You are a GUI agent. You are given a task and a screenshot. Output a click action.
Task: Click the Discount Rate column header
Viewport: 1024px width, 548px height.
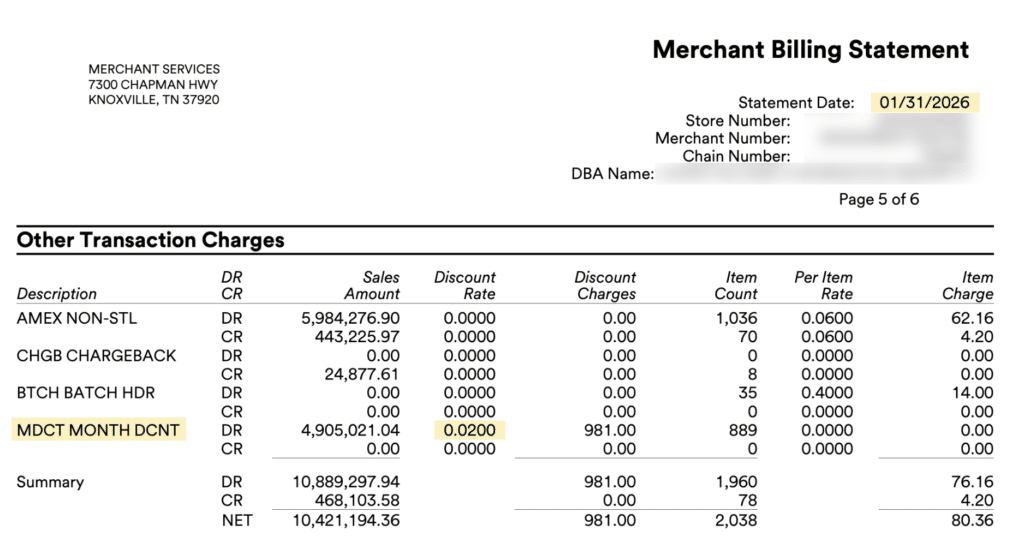465,286
